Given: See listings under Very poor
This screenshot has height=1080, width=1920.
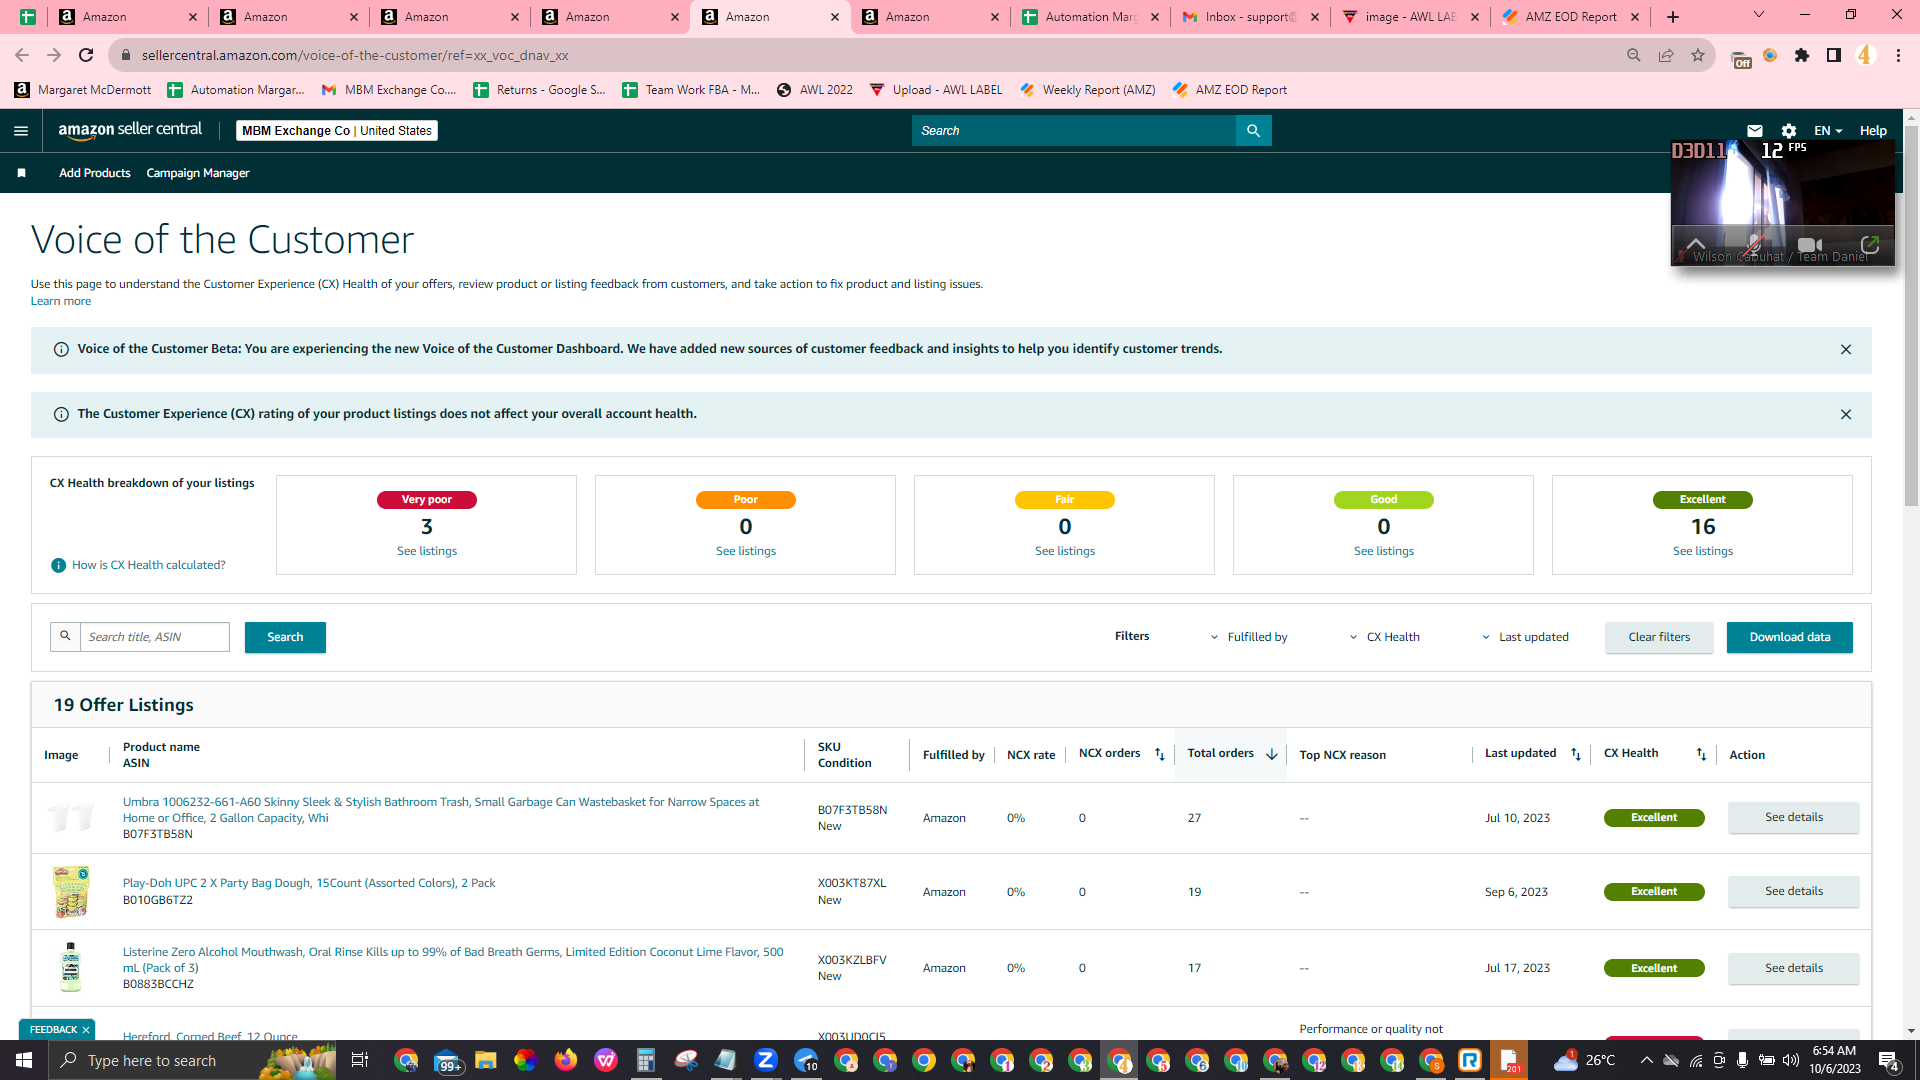Looking at the screenshot, I should point(427,551).
